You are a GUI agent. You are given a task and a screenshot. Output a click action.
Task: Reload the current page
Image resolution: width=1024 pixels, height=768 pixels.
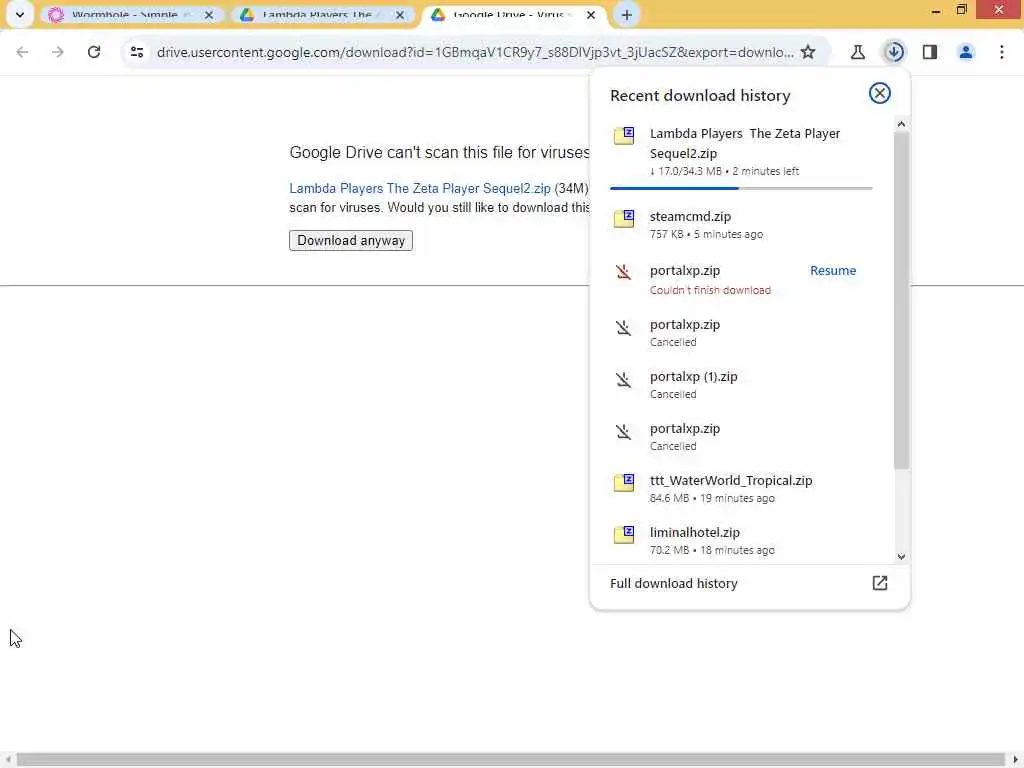[x=94, y=52]
